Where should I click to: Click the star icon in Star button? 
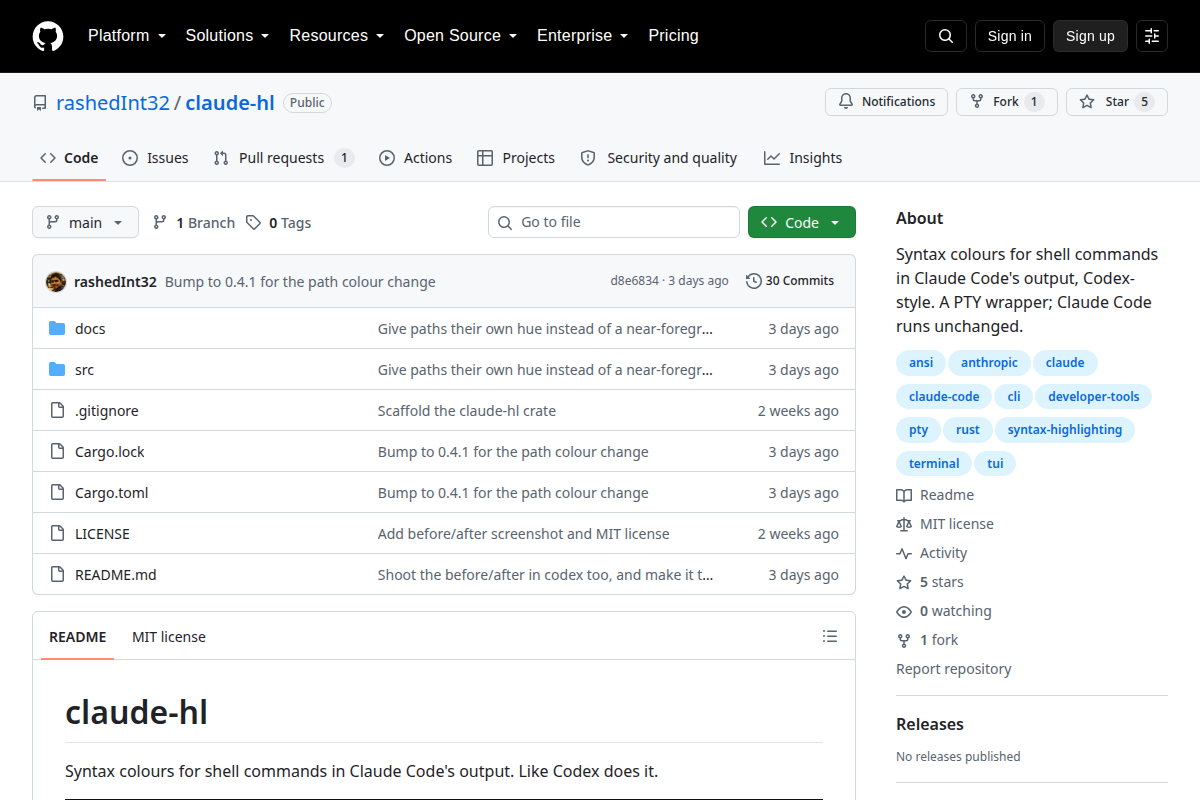pyautogui.click(x=1087, y=102)
